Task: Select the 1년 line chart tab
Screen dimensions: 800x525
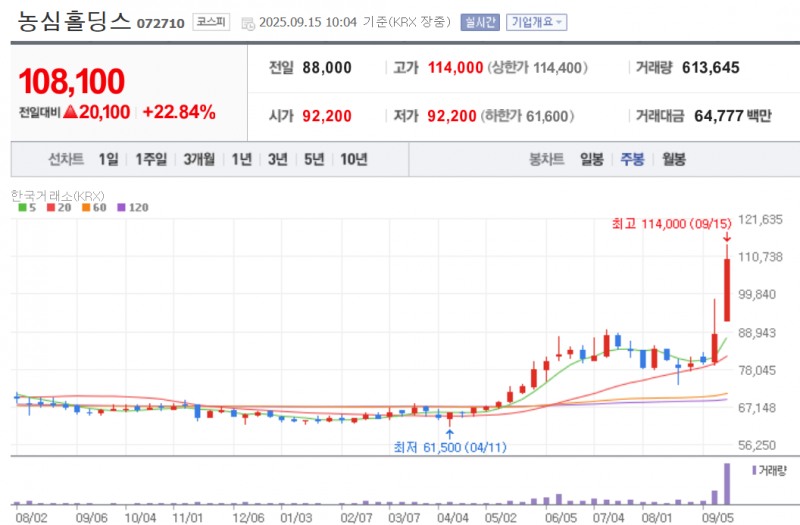Action: click(x=242, y=159)
